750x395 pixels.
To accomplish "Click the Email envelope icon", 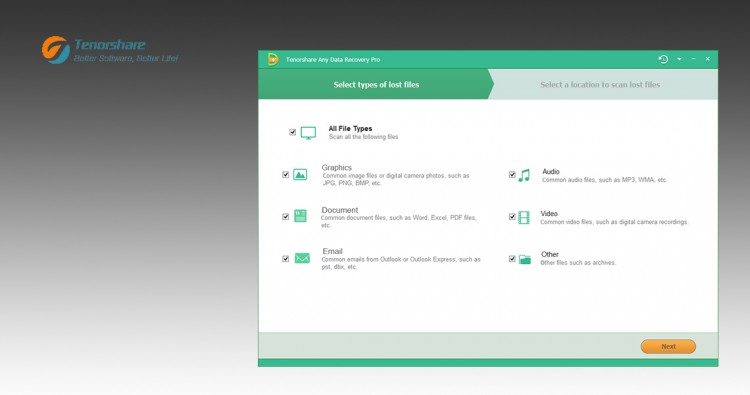I will click(x=302, y=258).
